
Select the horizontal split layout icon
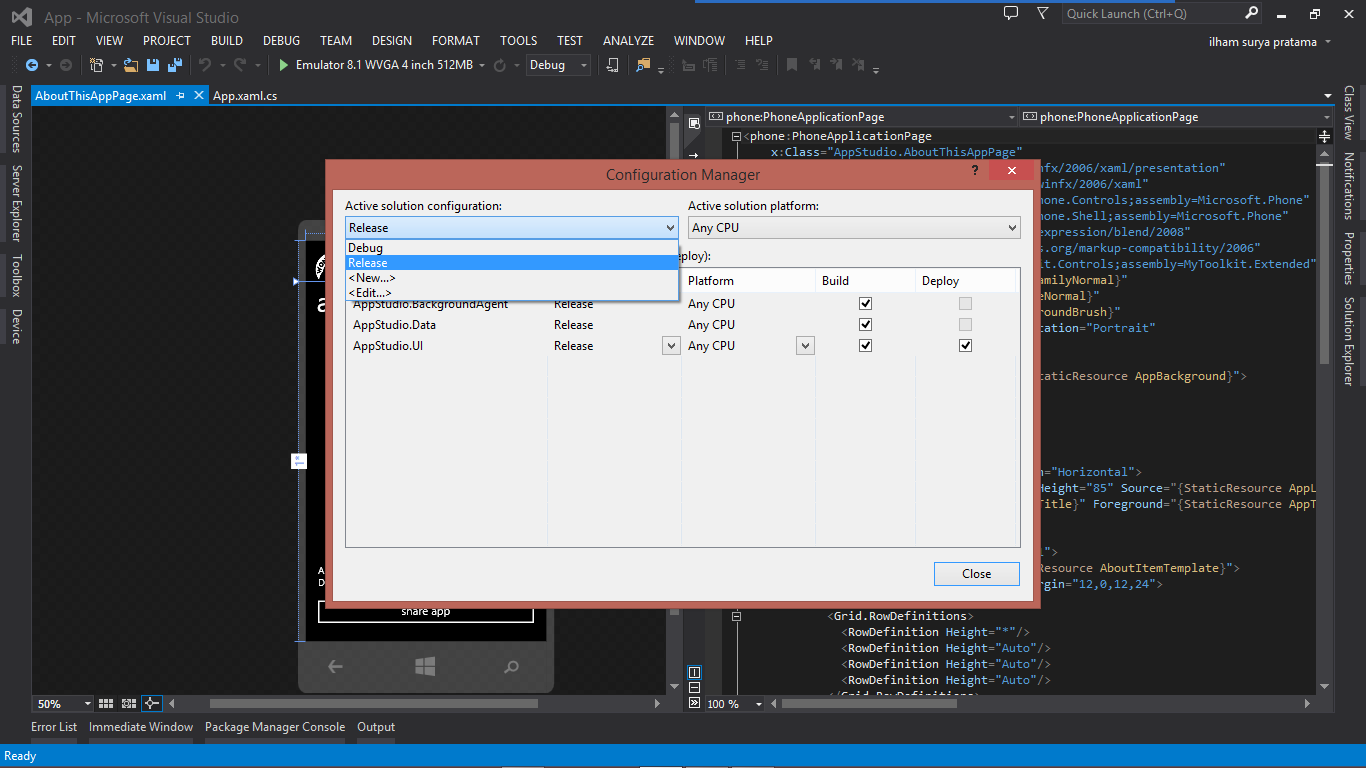pos(694,688)
